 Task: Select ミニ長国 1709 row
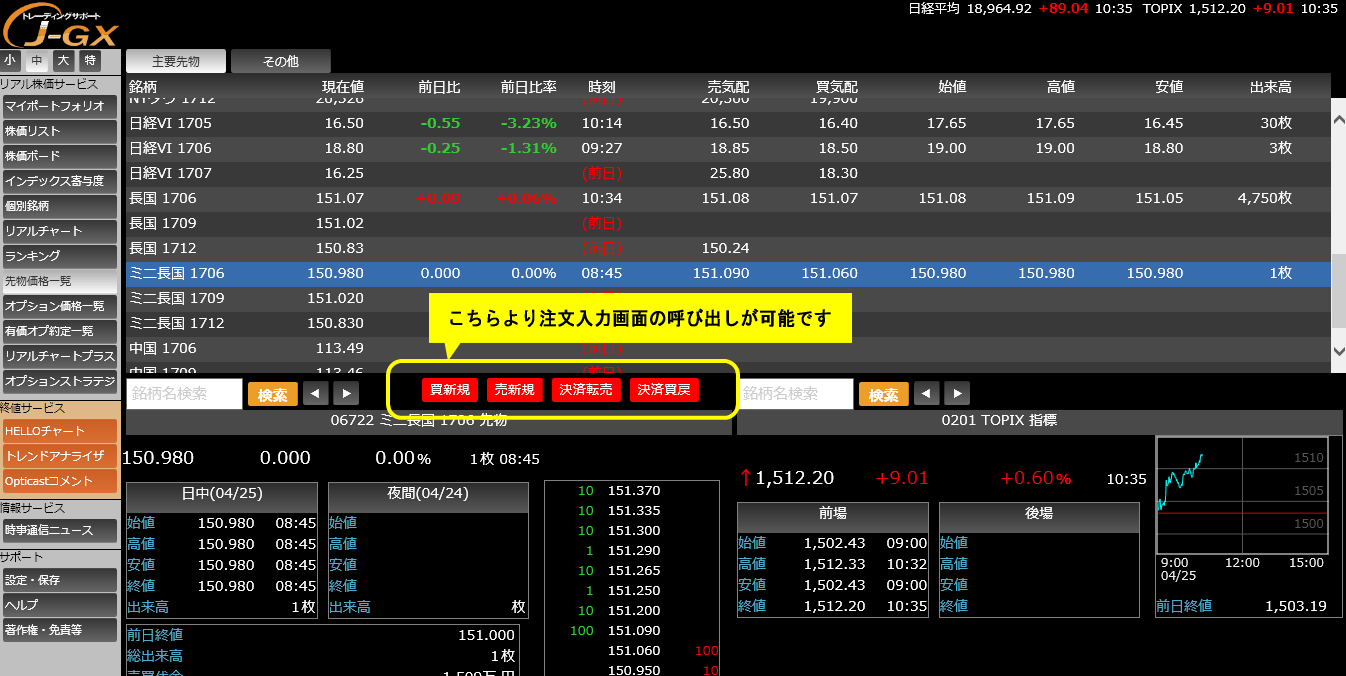[728, 298]
